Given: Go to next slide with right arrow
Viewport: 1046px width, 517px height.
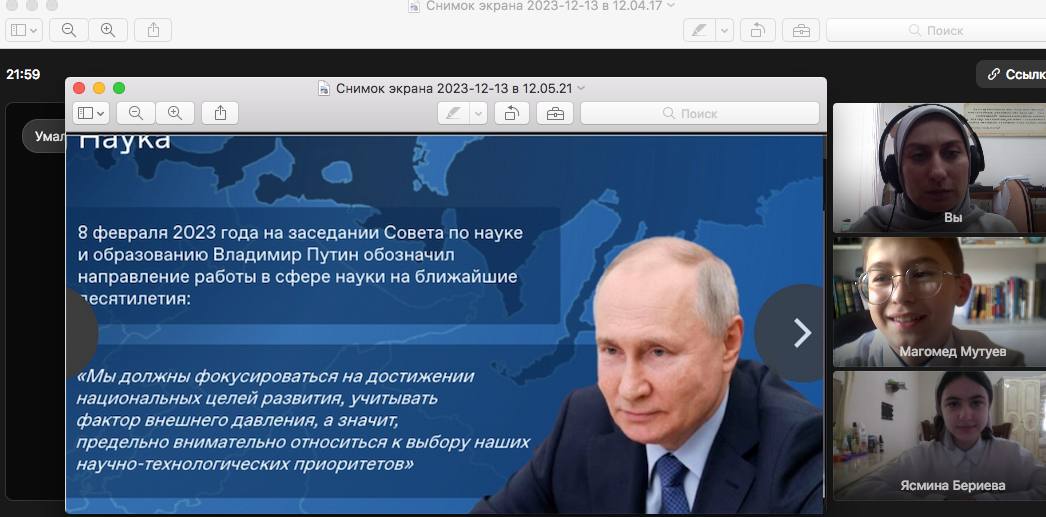Looking at the screenshot, I should (x=801, y=333).
